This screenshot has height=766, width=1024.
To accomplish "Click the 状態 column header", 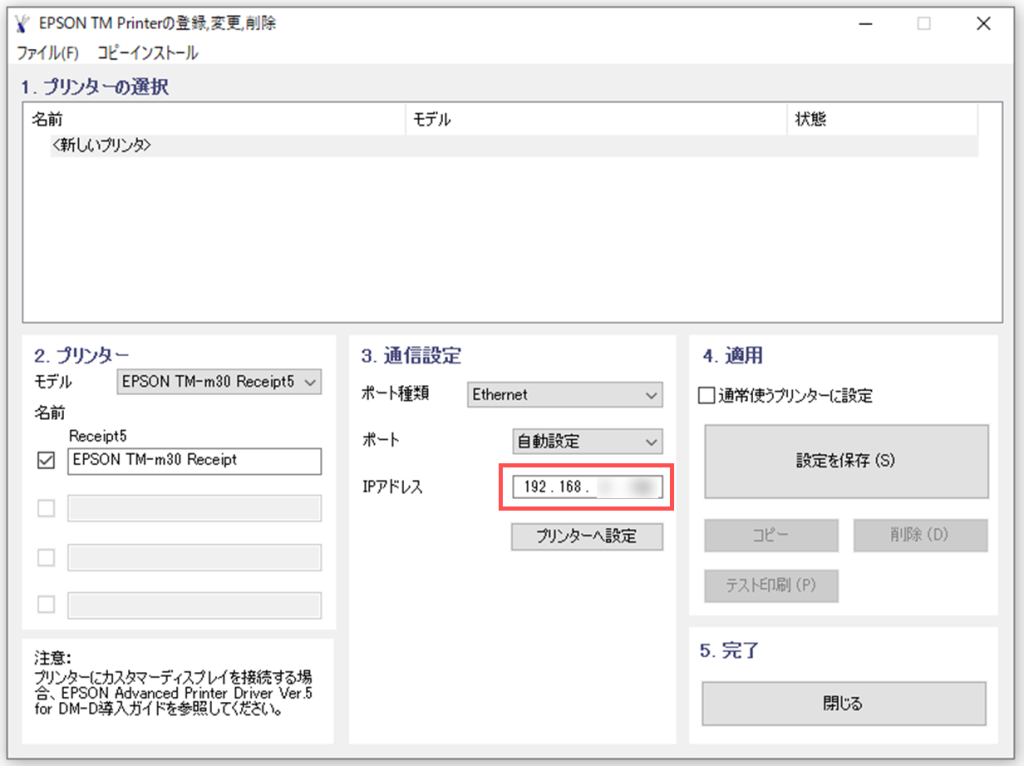I will pos(882,120).
